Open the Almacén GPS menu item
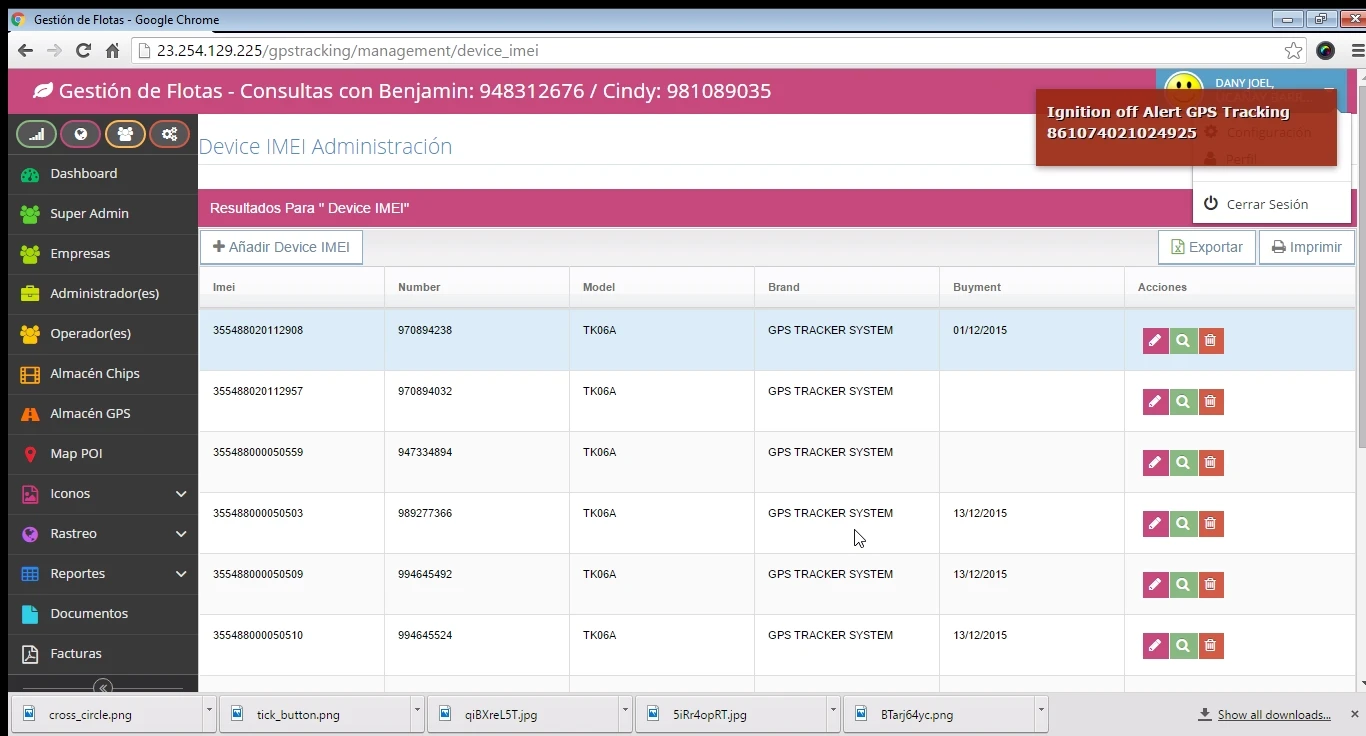The height and width of the screenshot is (736, 1366). coord(90,414)
